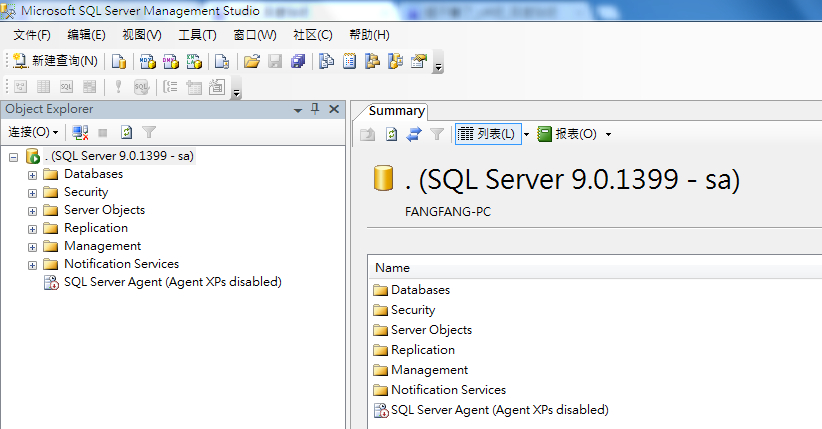The width and height of the screenshot is (822, 429).
Task: Expand Databases node in tree
Action: click(33, 175)
